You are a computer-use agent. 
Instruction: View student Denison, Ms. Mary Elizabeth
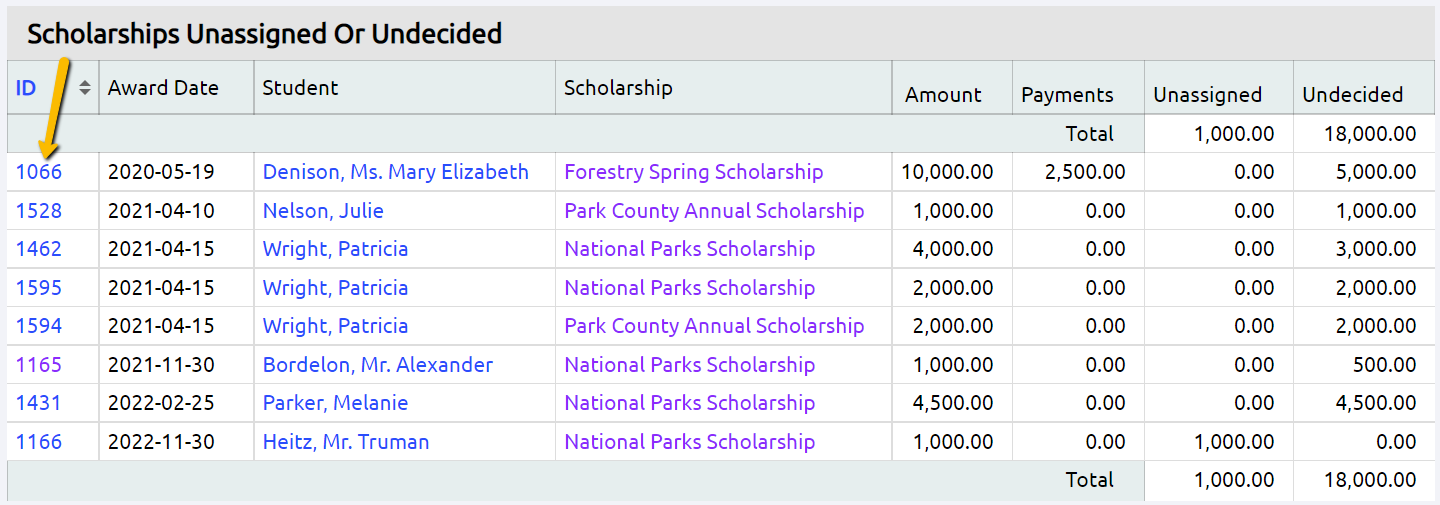[x=396, y=172]
